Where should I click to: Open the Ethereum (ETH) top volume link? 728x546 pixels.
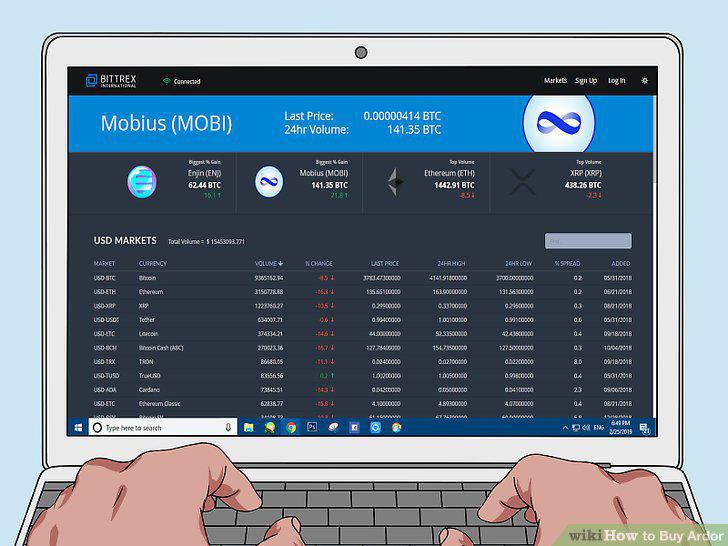click(449, 173)
